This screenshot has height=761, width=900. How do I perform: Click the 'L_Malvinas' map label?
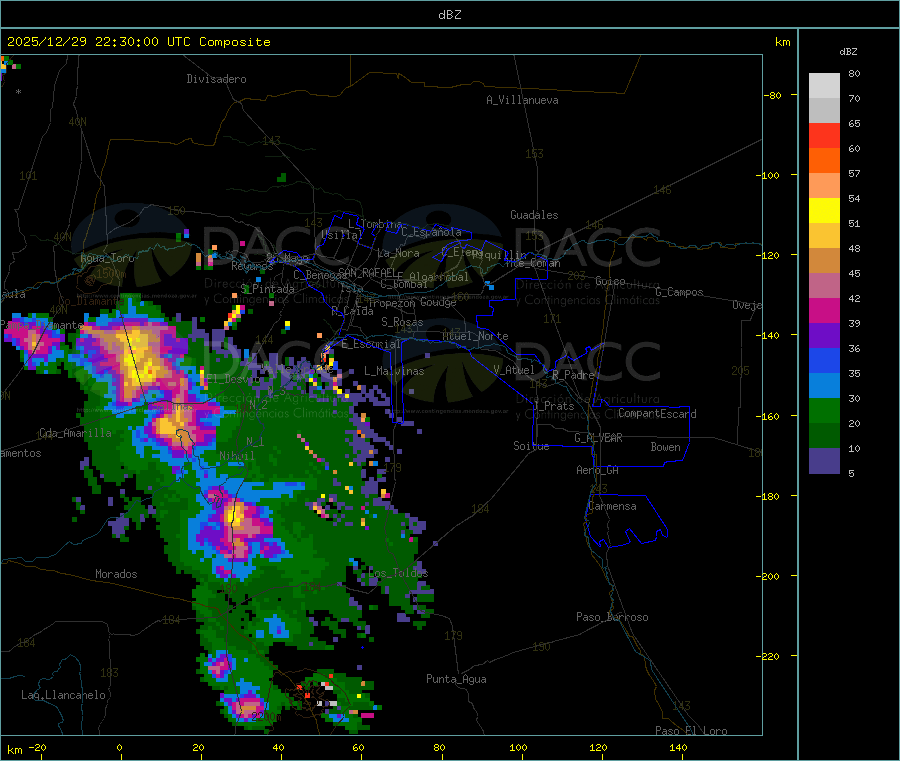point(394,371)
